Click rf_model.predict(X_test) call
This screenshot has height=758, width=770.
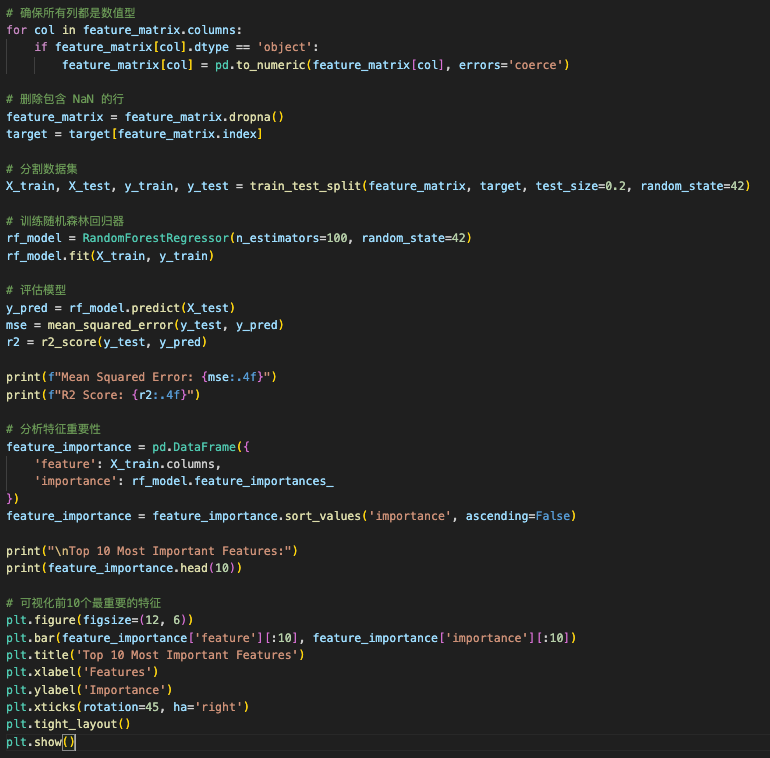tap(152, 308)
